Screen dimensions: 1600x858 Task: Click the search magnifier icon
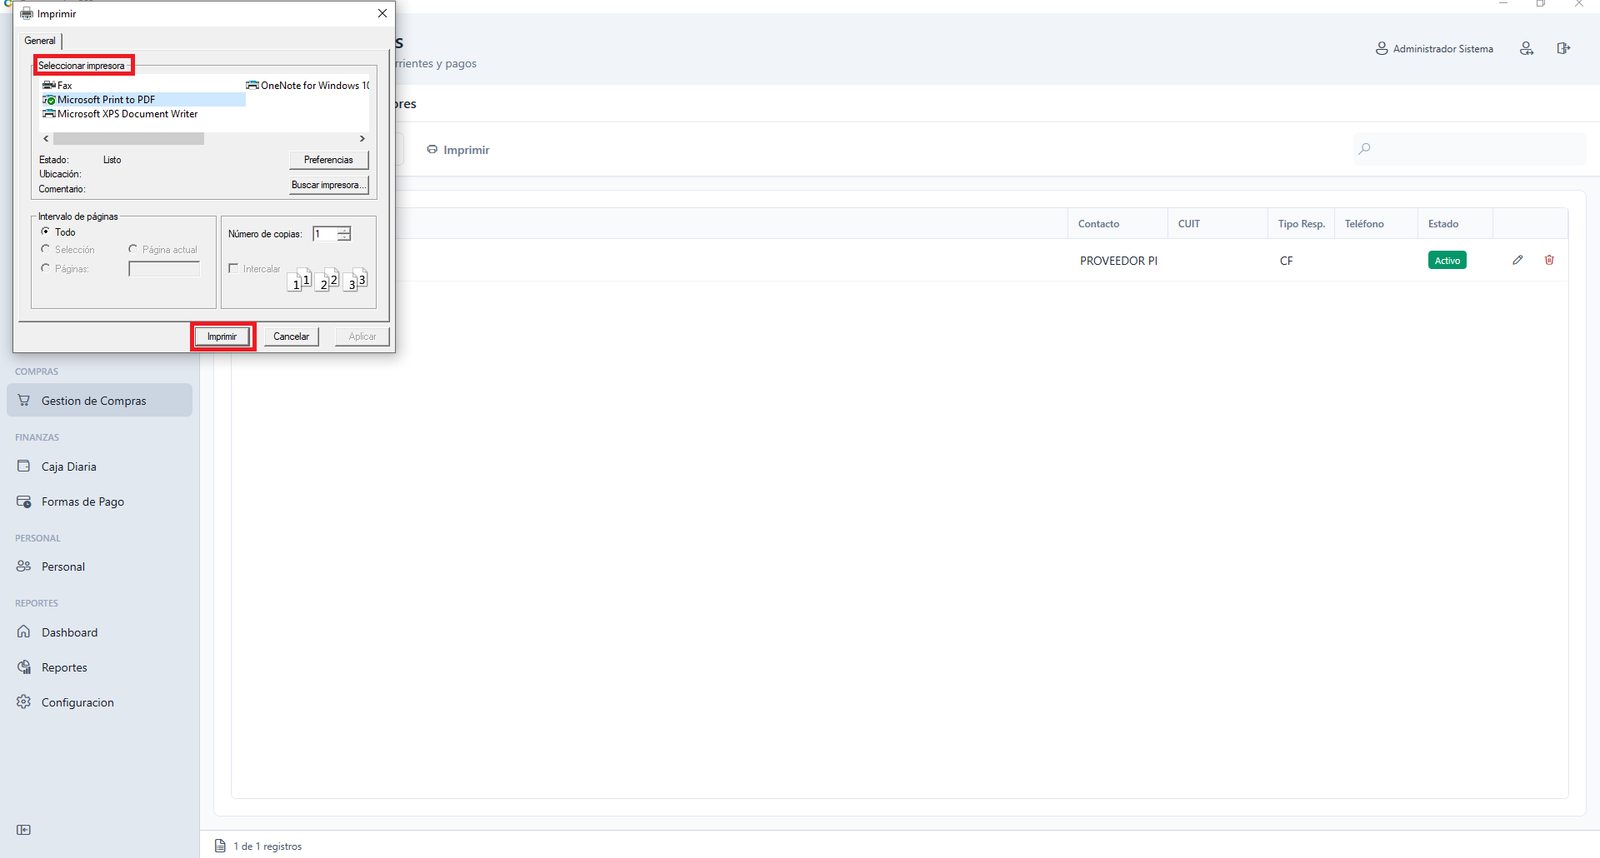pos(1364,149)
